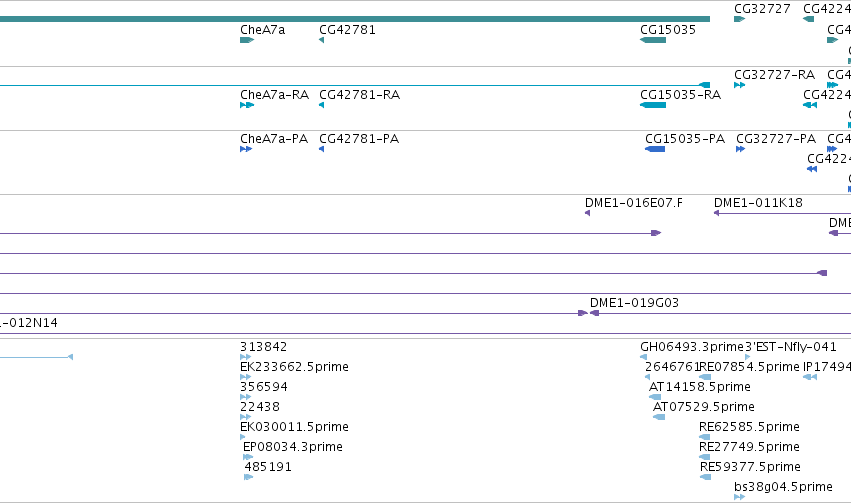Click the CG42781-RA transcript label
Image resolution: width=851 pixels, height=503 pixels.
(x=359, y=95)
